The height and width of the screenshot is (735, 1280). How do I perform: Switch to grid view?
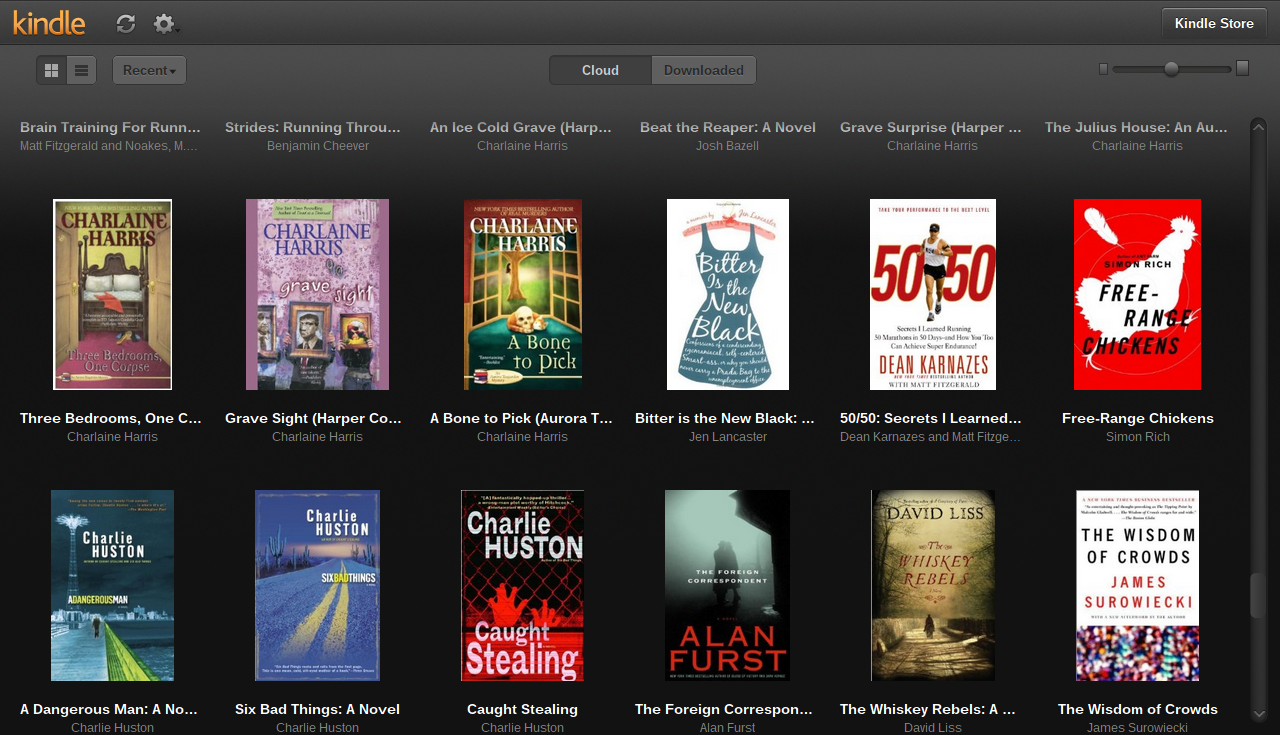coord(52,70)
